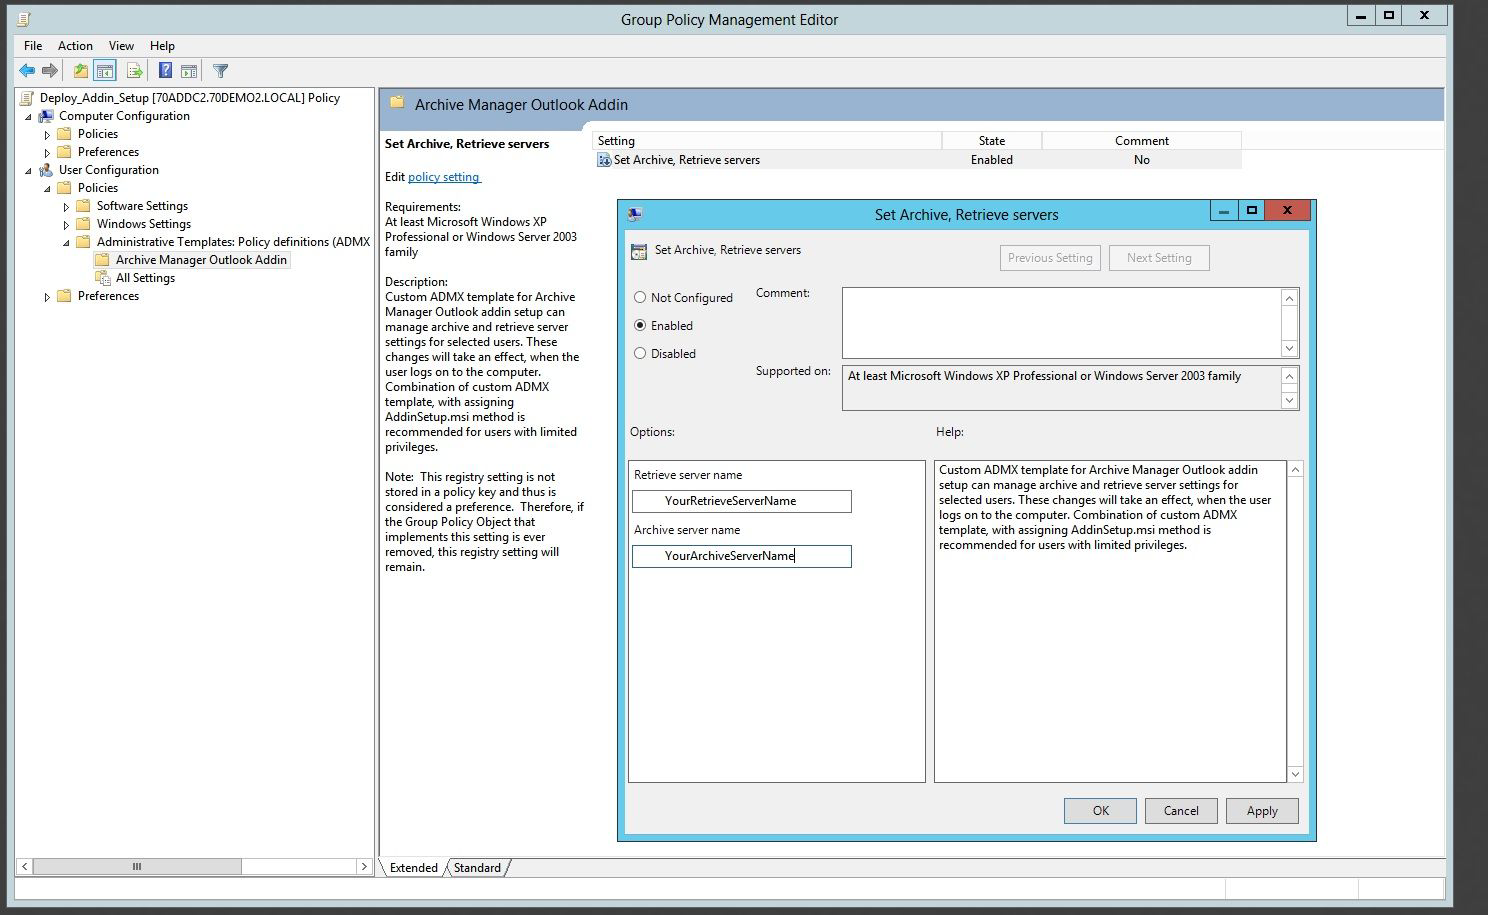Click the Export List toolbar icon
Image resolution: width=1488 pixels, height=915 pixels.
[134, 71]
